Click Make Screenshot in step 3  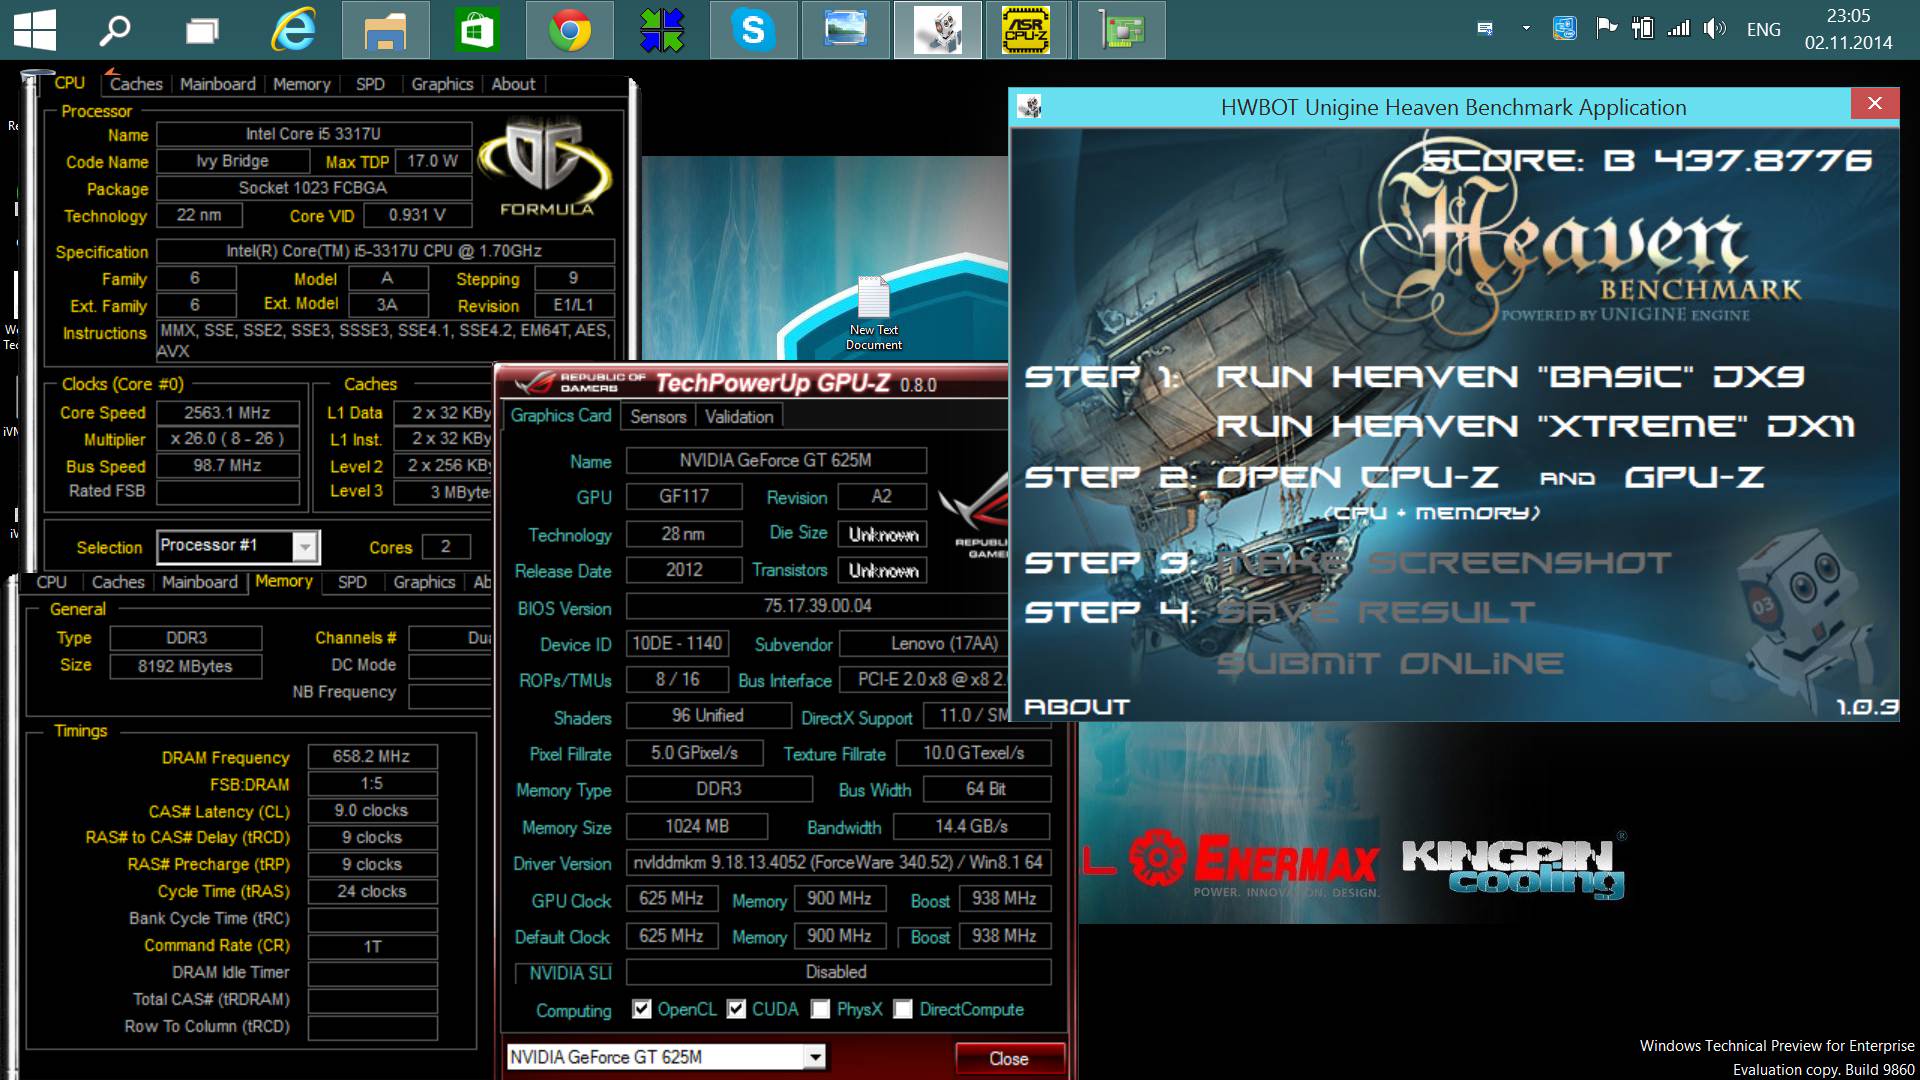pos(1443,562)
